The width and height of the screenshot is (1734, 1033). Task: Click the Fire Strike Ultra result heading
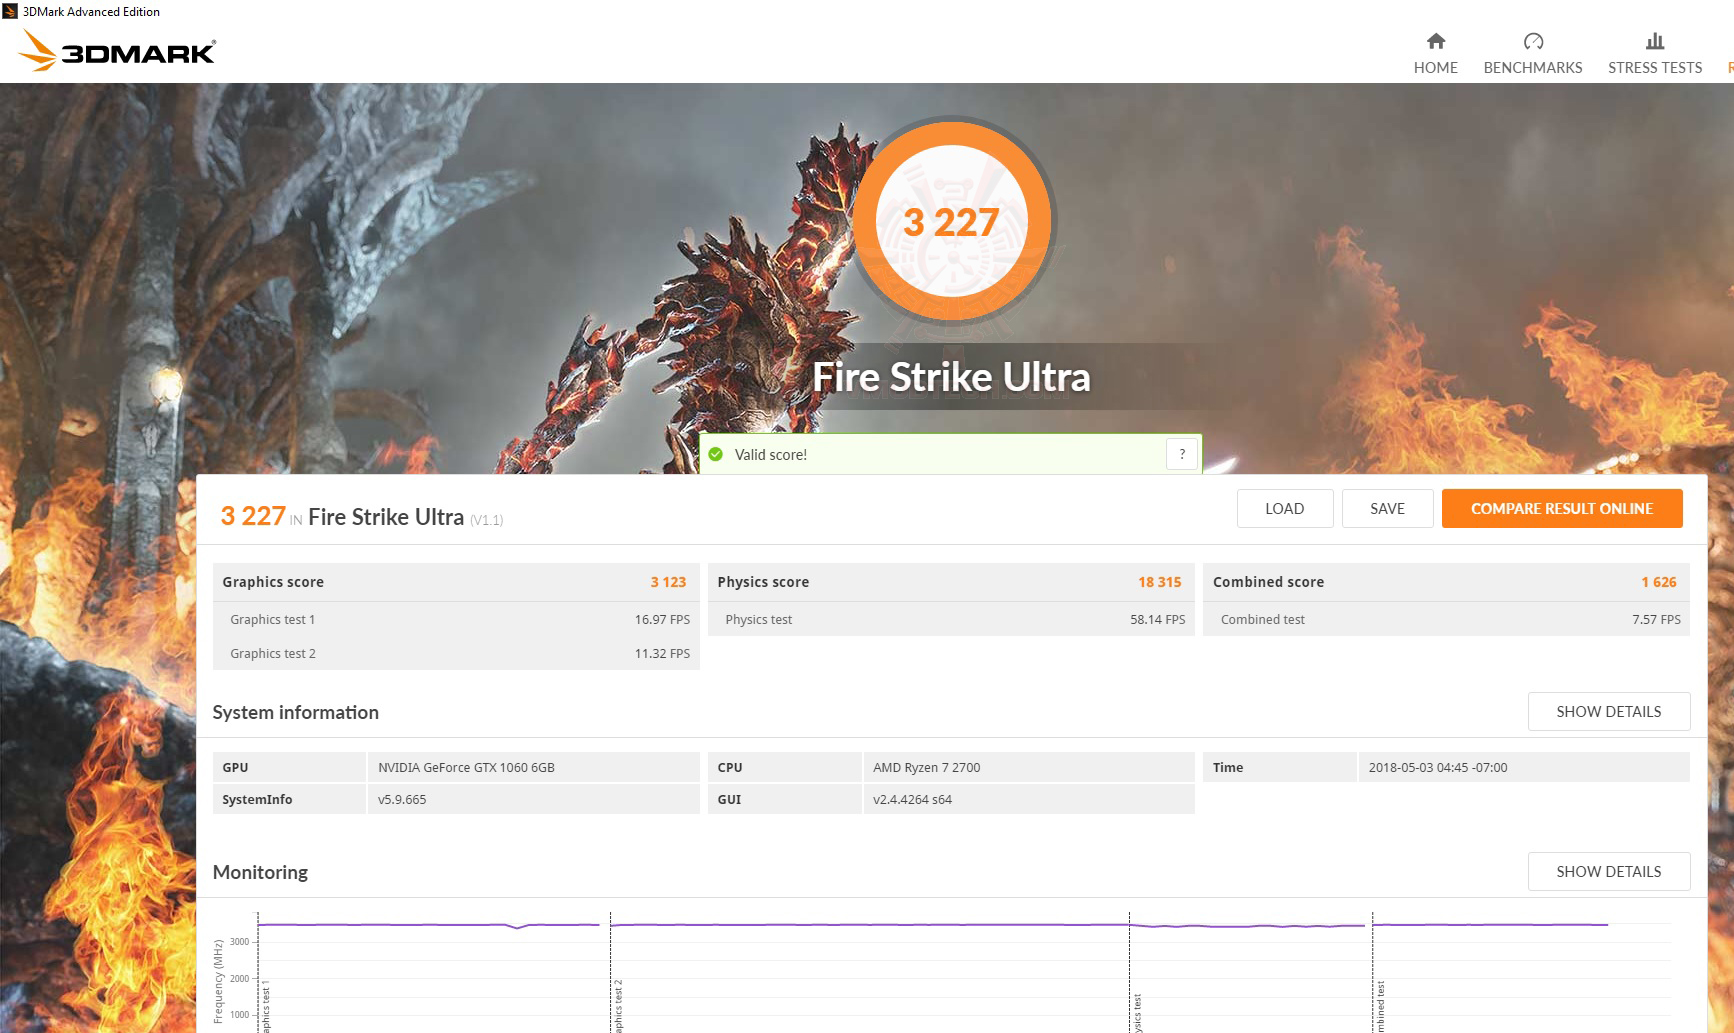385,516
